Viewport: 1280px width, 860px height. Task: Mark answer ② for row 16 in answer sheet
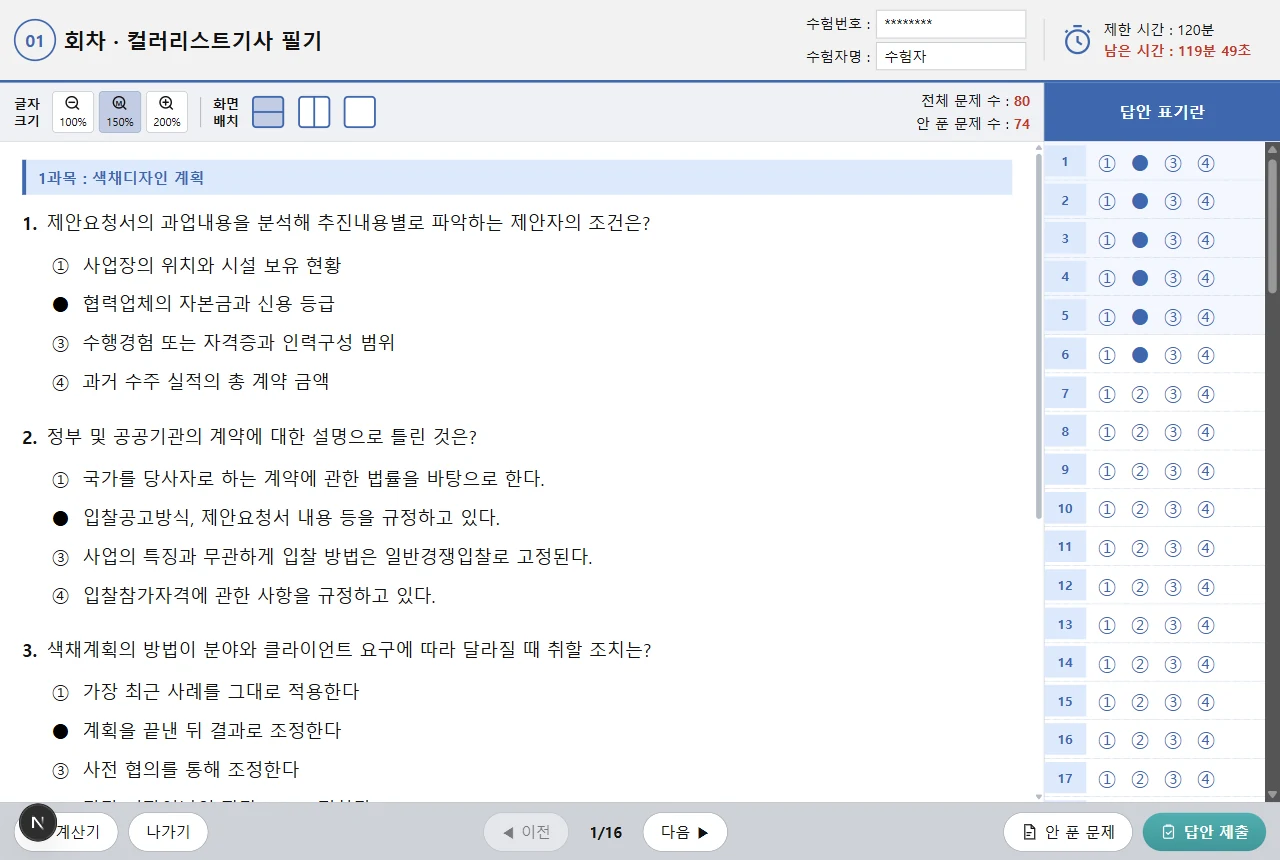pyautogui.click(x=1139, y=740)
